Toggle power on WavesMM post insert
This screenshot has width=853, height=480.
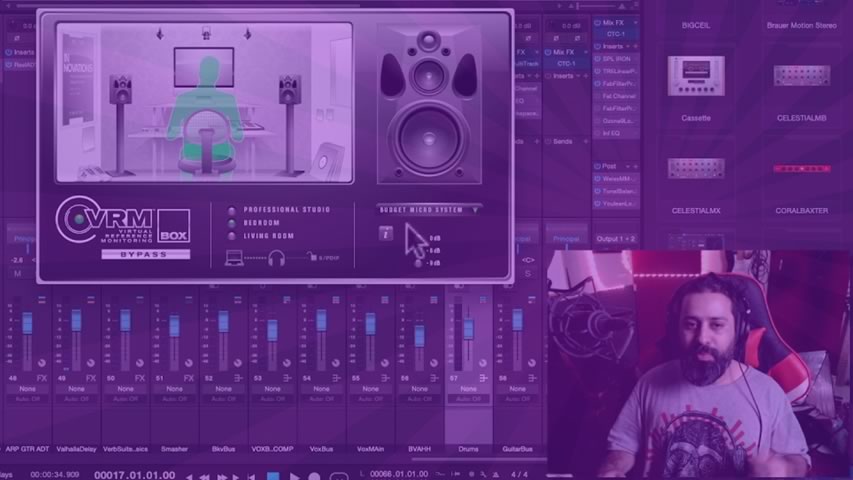597,179
